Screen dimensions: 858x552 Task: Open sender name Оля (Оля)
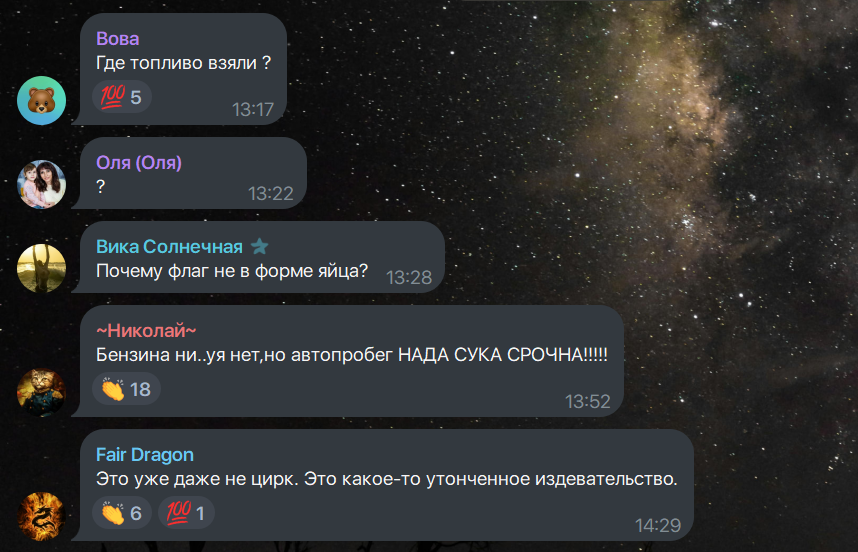139,162
